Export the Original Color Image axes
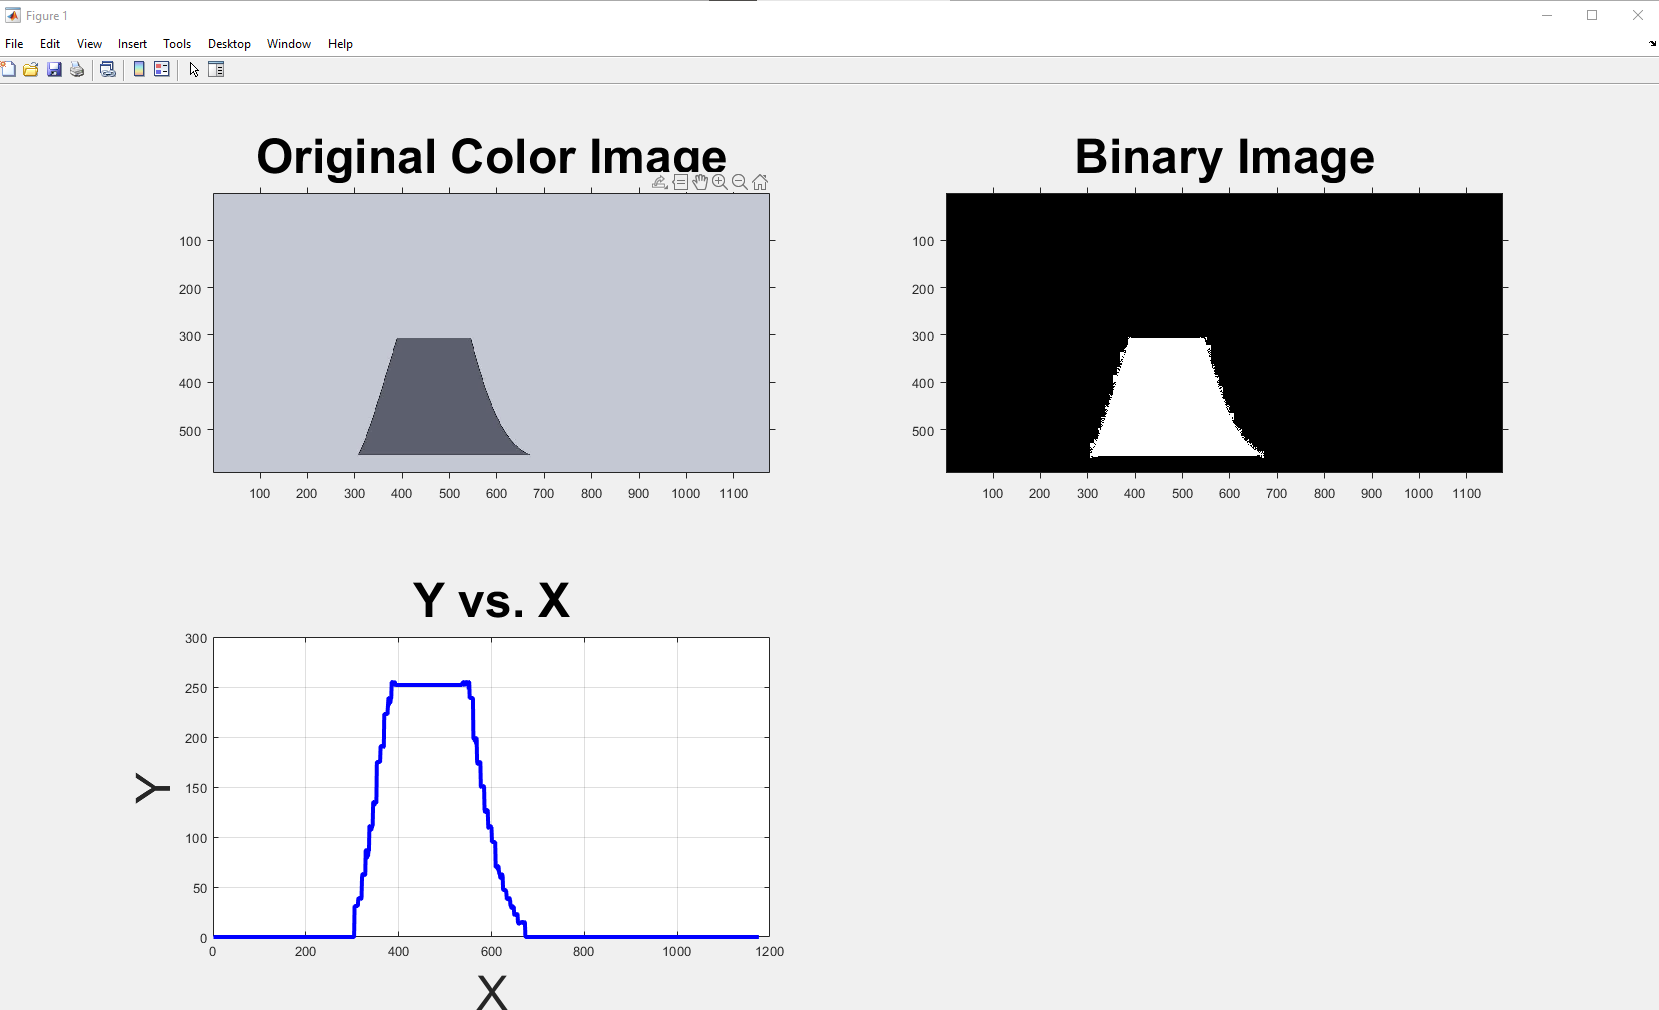This screenshot has height=1010, width=1659. pos(660,182)
